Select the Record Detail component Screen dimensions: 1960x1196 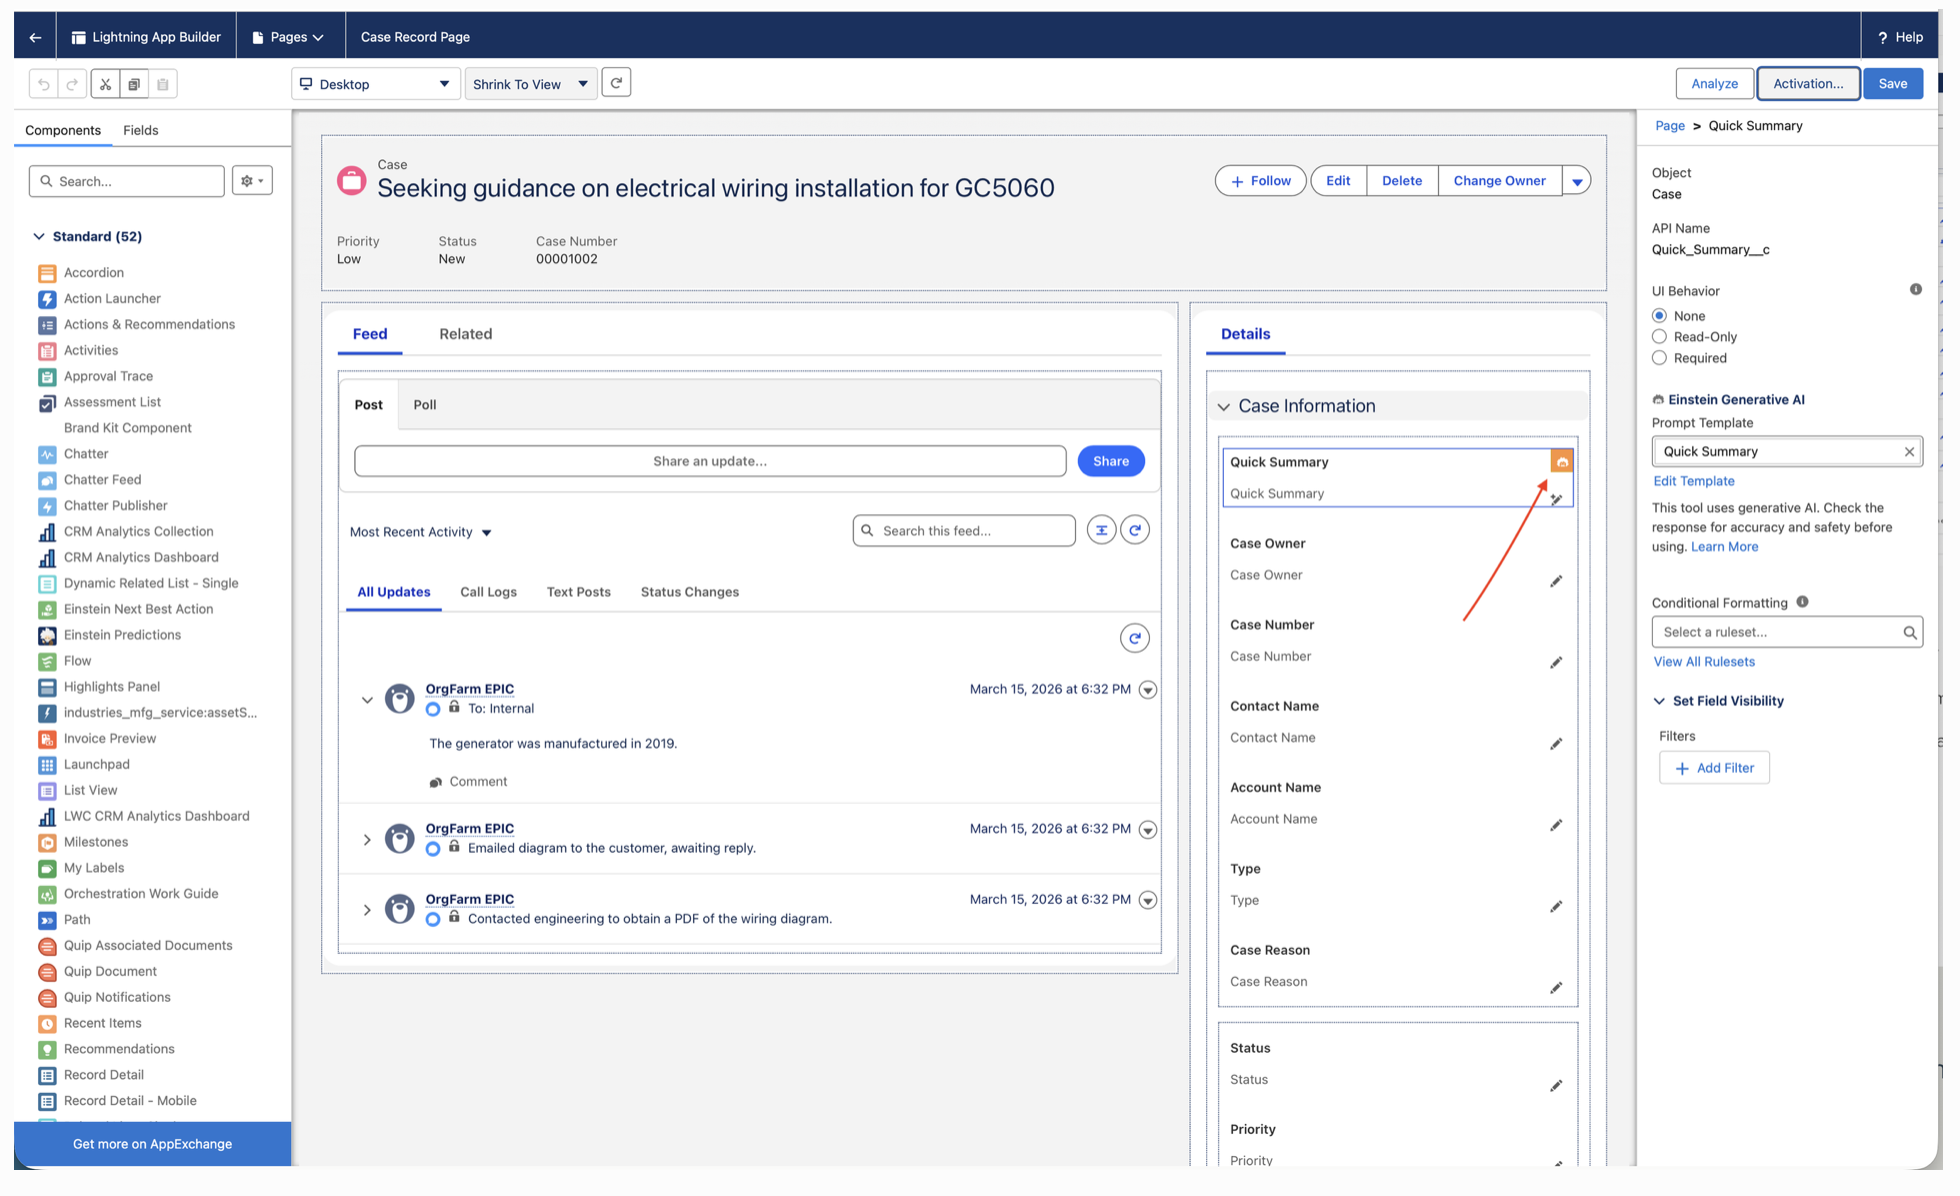(x=103, y=1075)
